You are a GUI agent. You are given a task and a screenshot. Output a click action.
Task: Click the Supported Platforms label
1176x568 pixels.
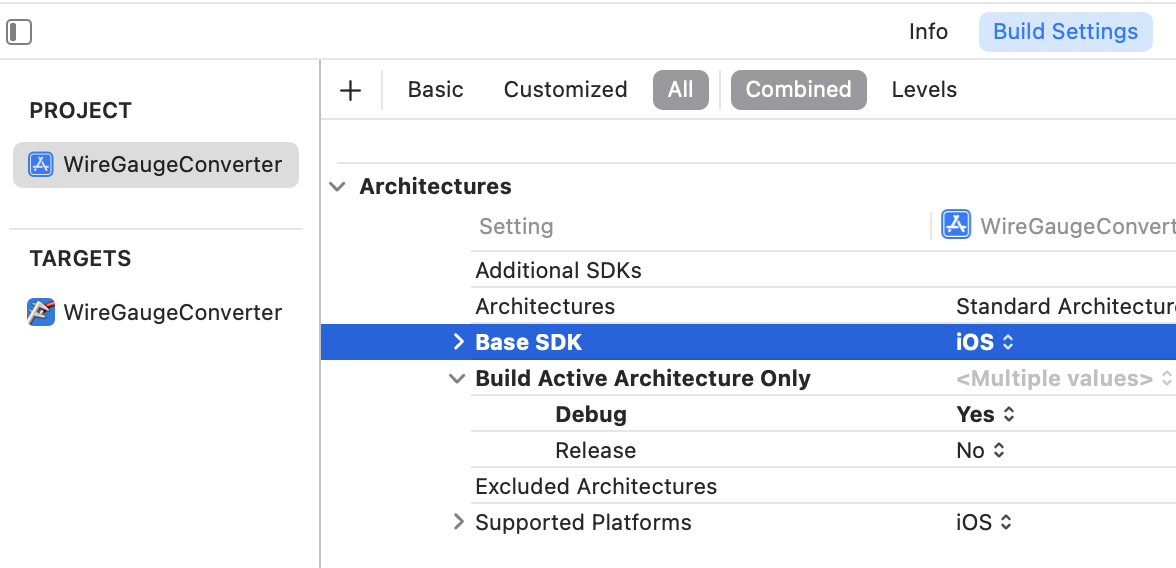(x=584, y=522)
